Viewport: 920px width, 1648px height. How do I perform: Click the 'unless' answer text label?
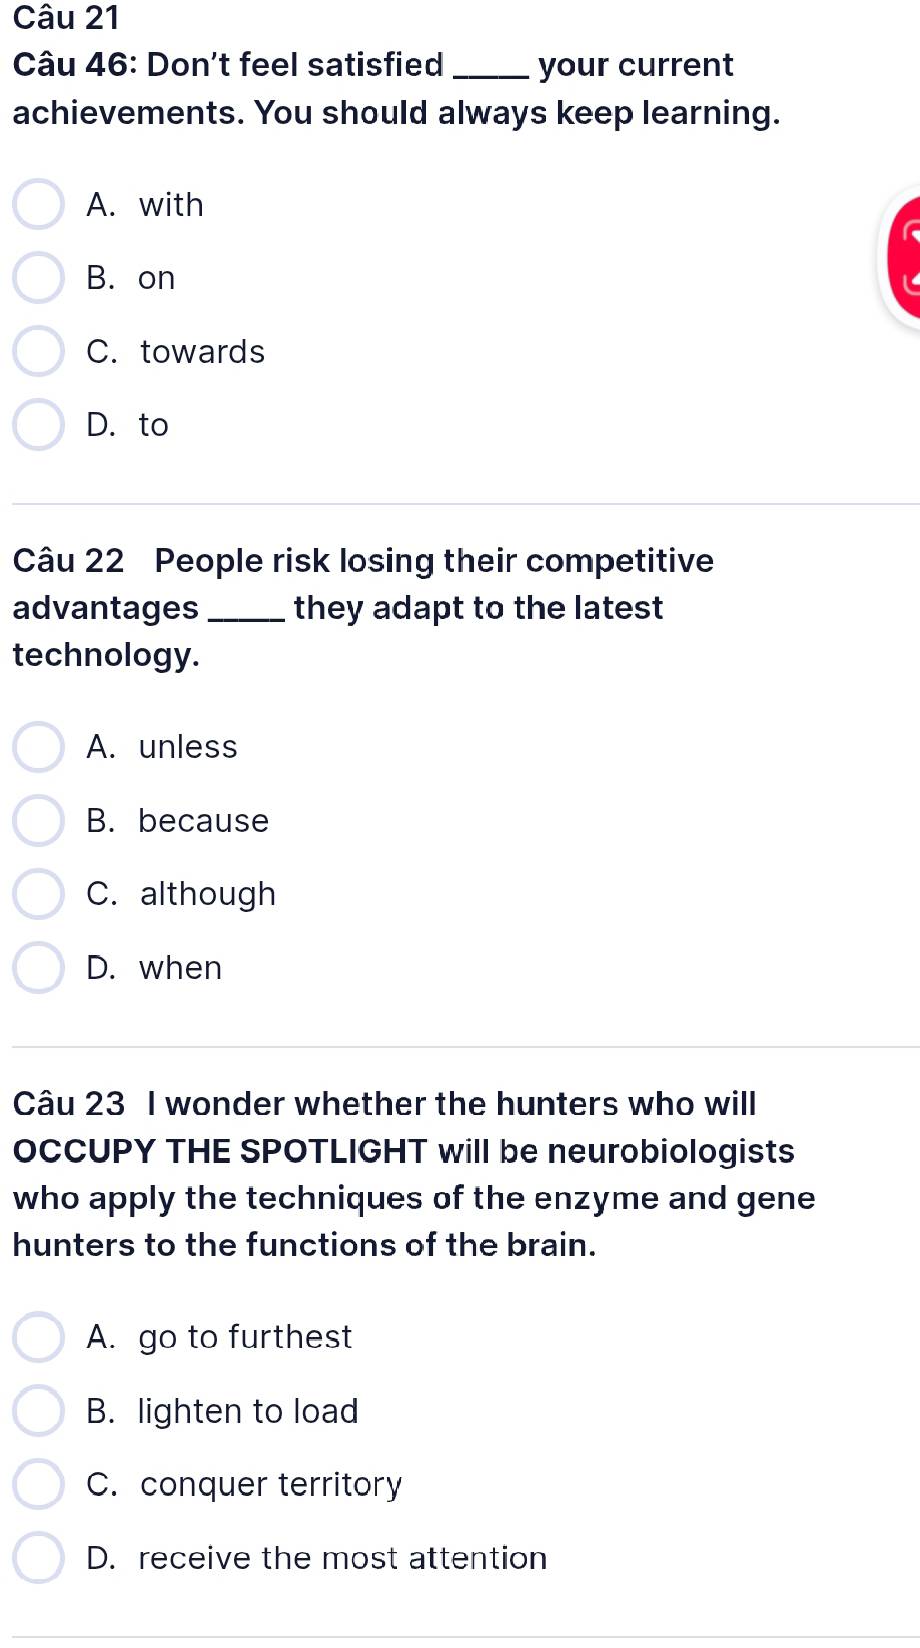click(x=188, y=747)
